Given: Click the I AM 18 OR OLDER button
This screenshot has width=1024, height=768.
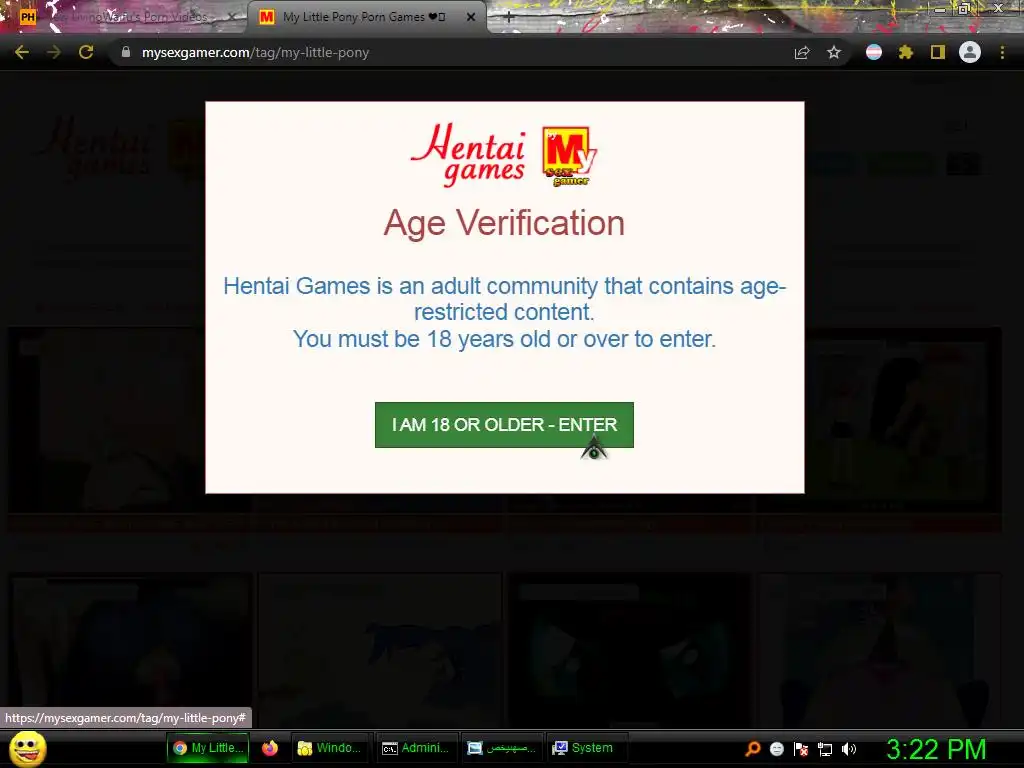Looking at the screenshot, I should (504, 425).
